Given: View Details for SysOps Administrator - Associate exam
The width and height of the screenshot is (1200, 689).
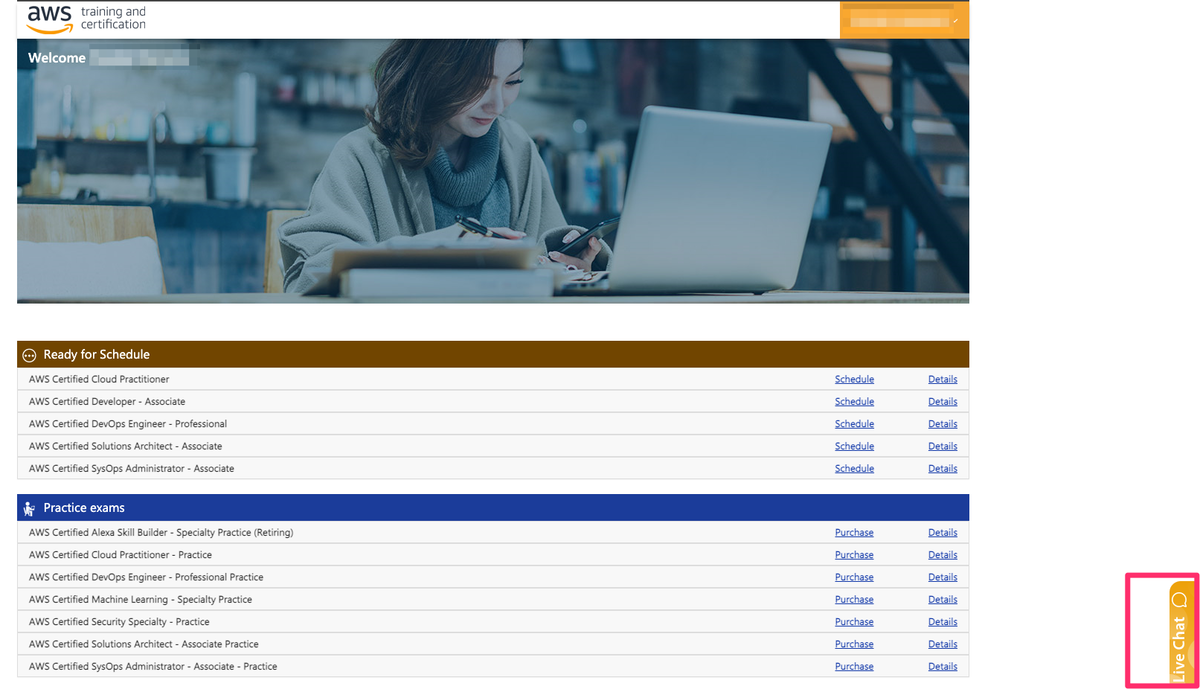Looking at the screenshot, I should point(942,469).
